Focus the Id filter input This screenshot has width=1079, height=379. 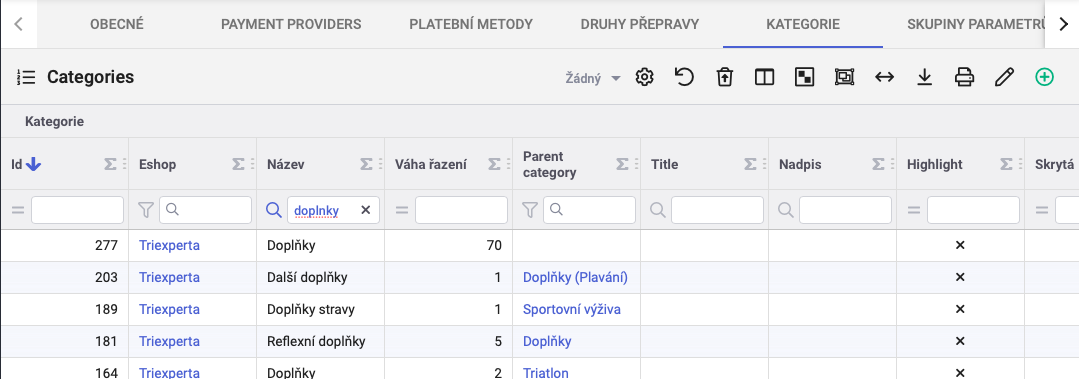pos(77,210)
